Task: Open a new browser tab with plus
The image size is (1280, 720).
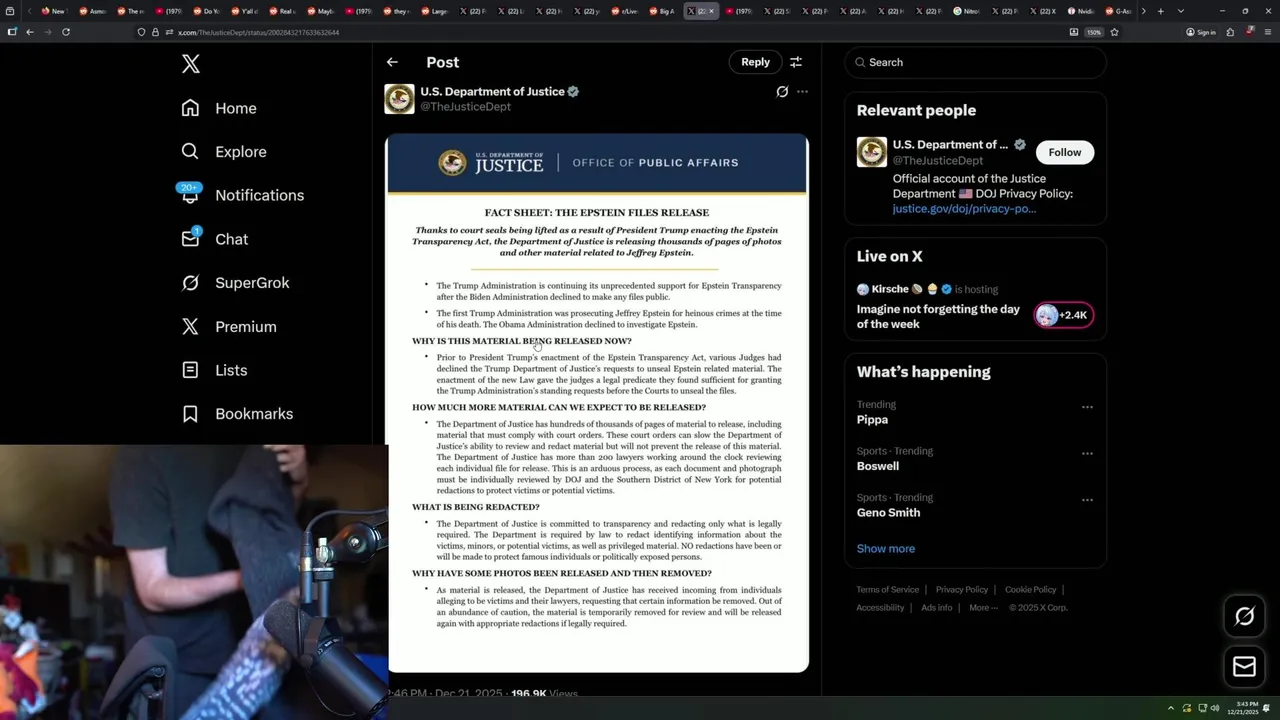Action: point(1160,11)
